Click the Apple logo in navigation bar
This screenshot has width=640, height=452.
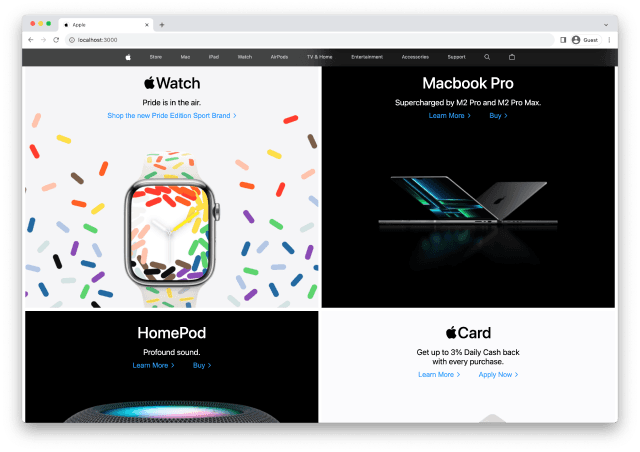[x=128, y=57]
